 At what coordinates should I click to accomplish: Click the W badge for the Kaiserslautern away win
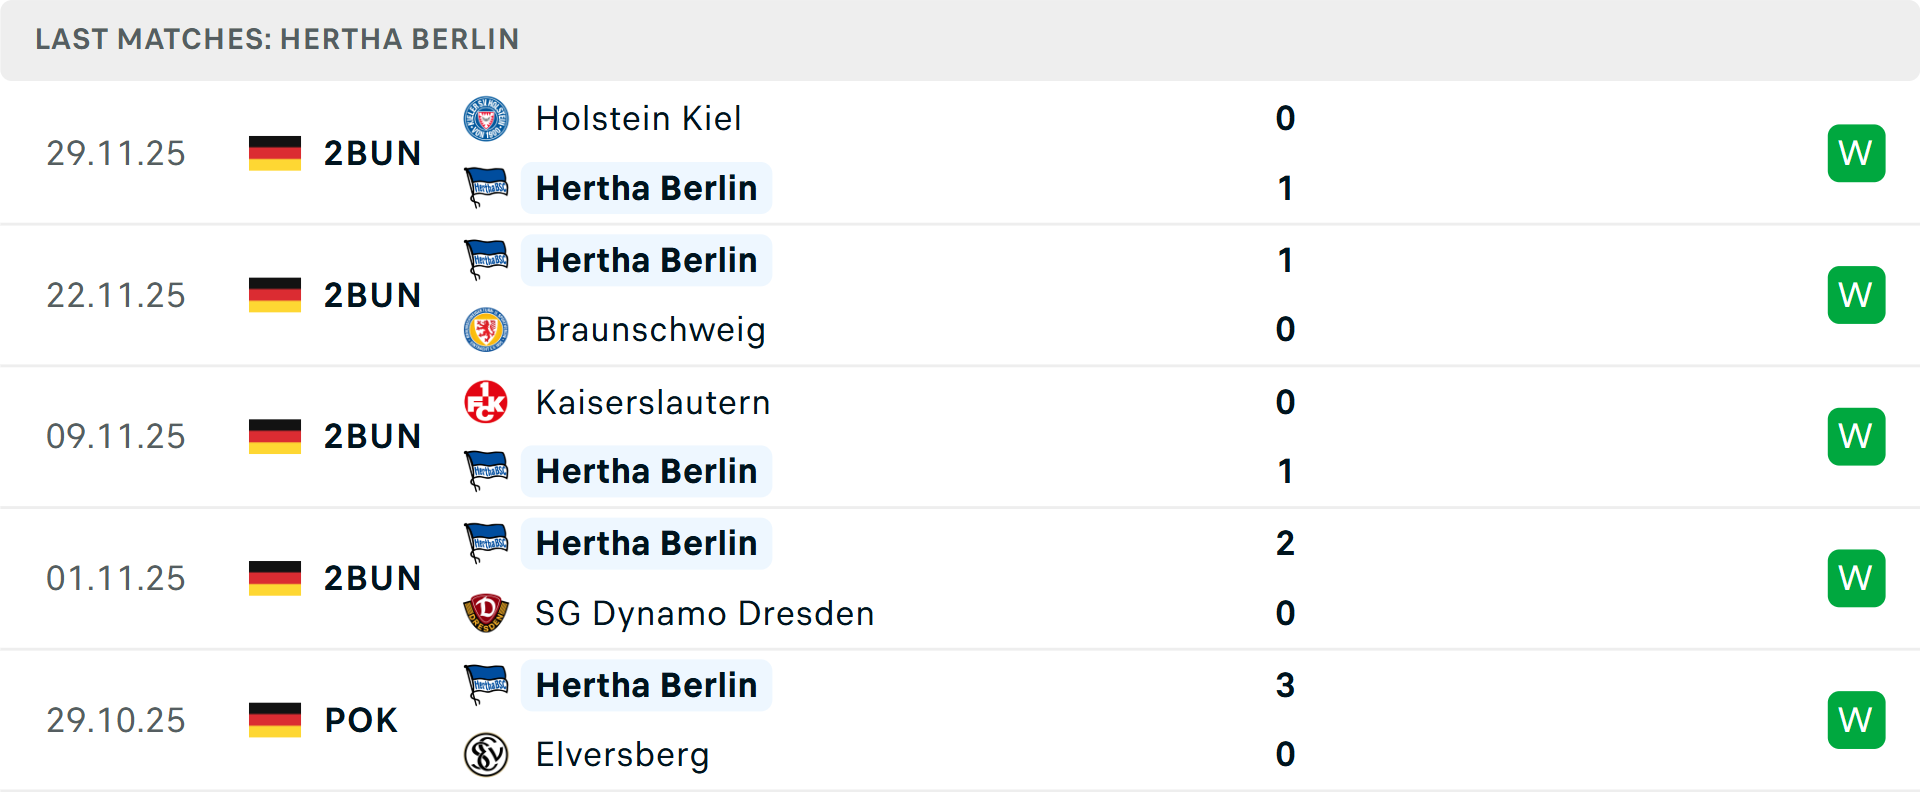click(1856, 436)
